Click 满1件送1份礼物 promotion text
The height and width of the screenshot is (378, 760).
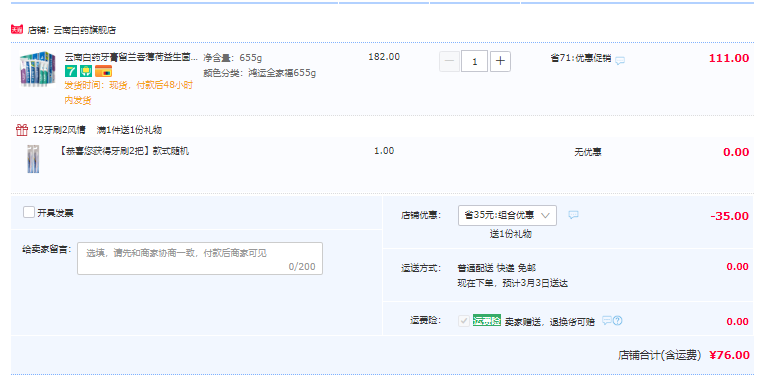click(x=129, y=130)
